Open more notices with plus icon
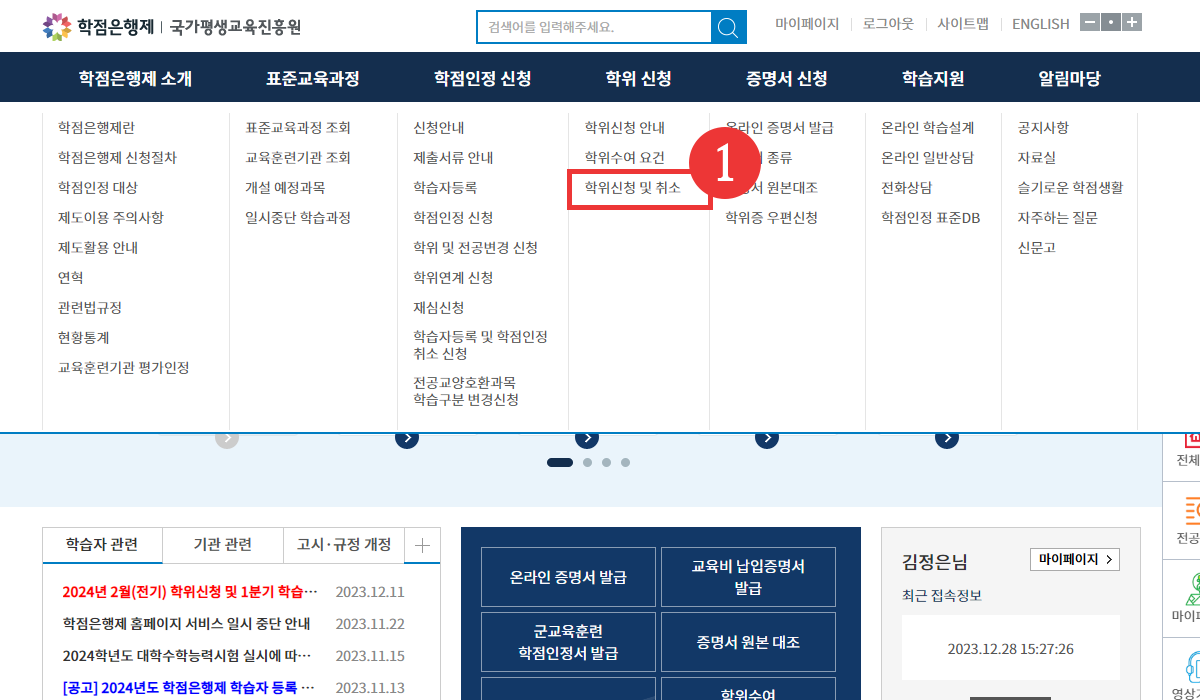The image size is (1200, 700). click(x=422, y=545)
